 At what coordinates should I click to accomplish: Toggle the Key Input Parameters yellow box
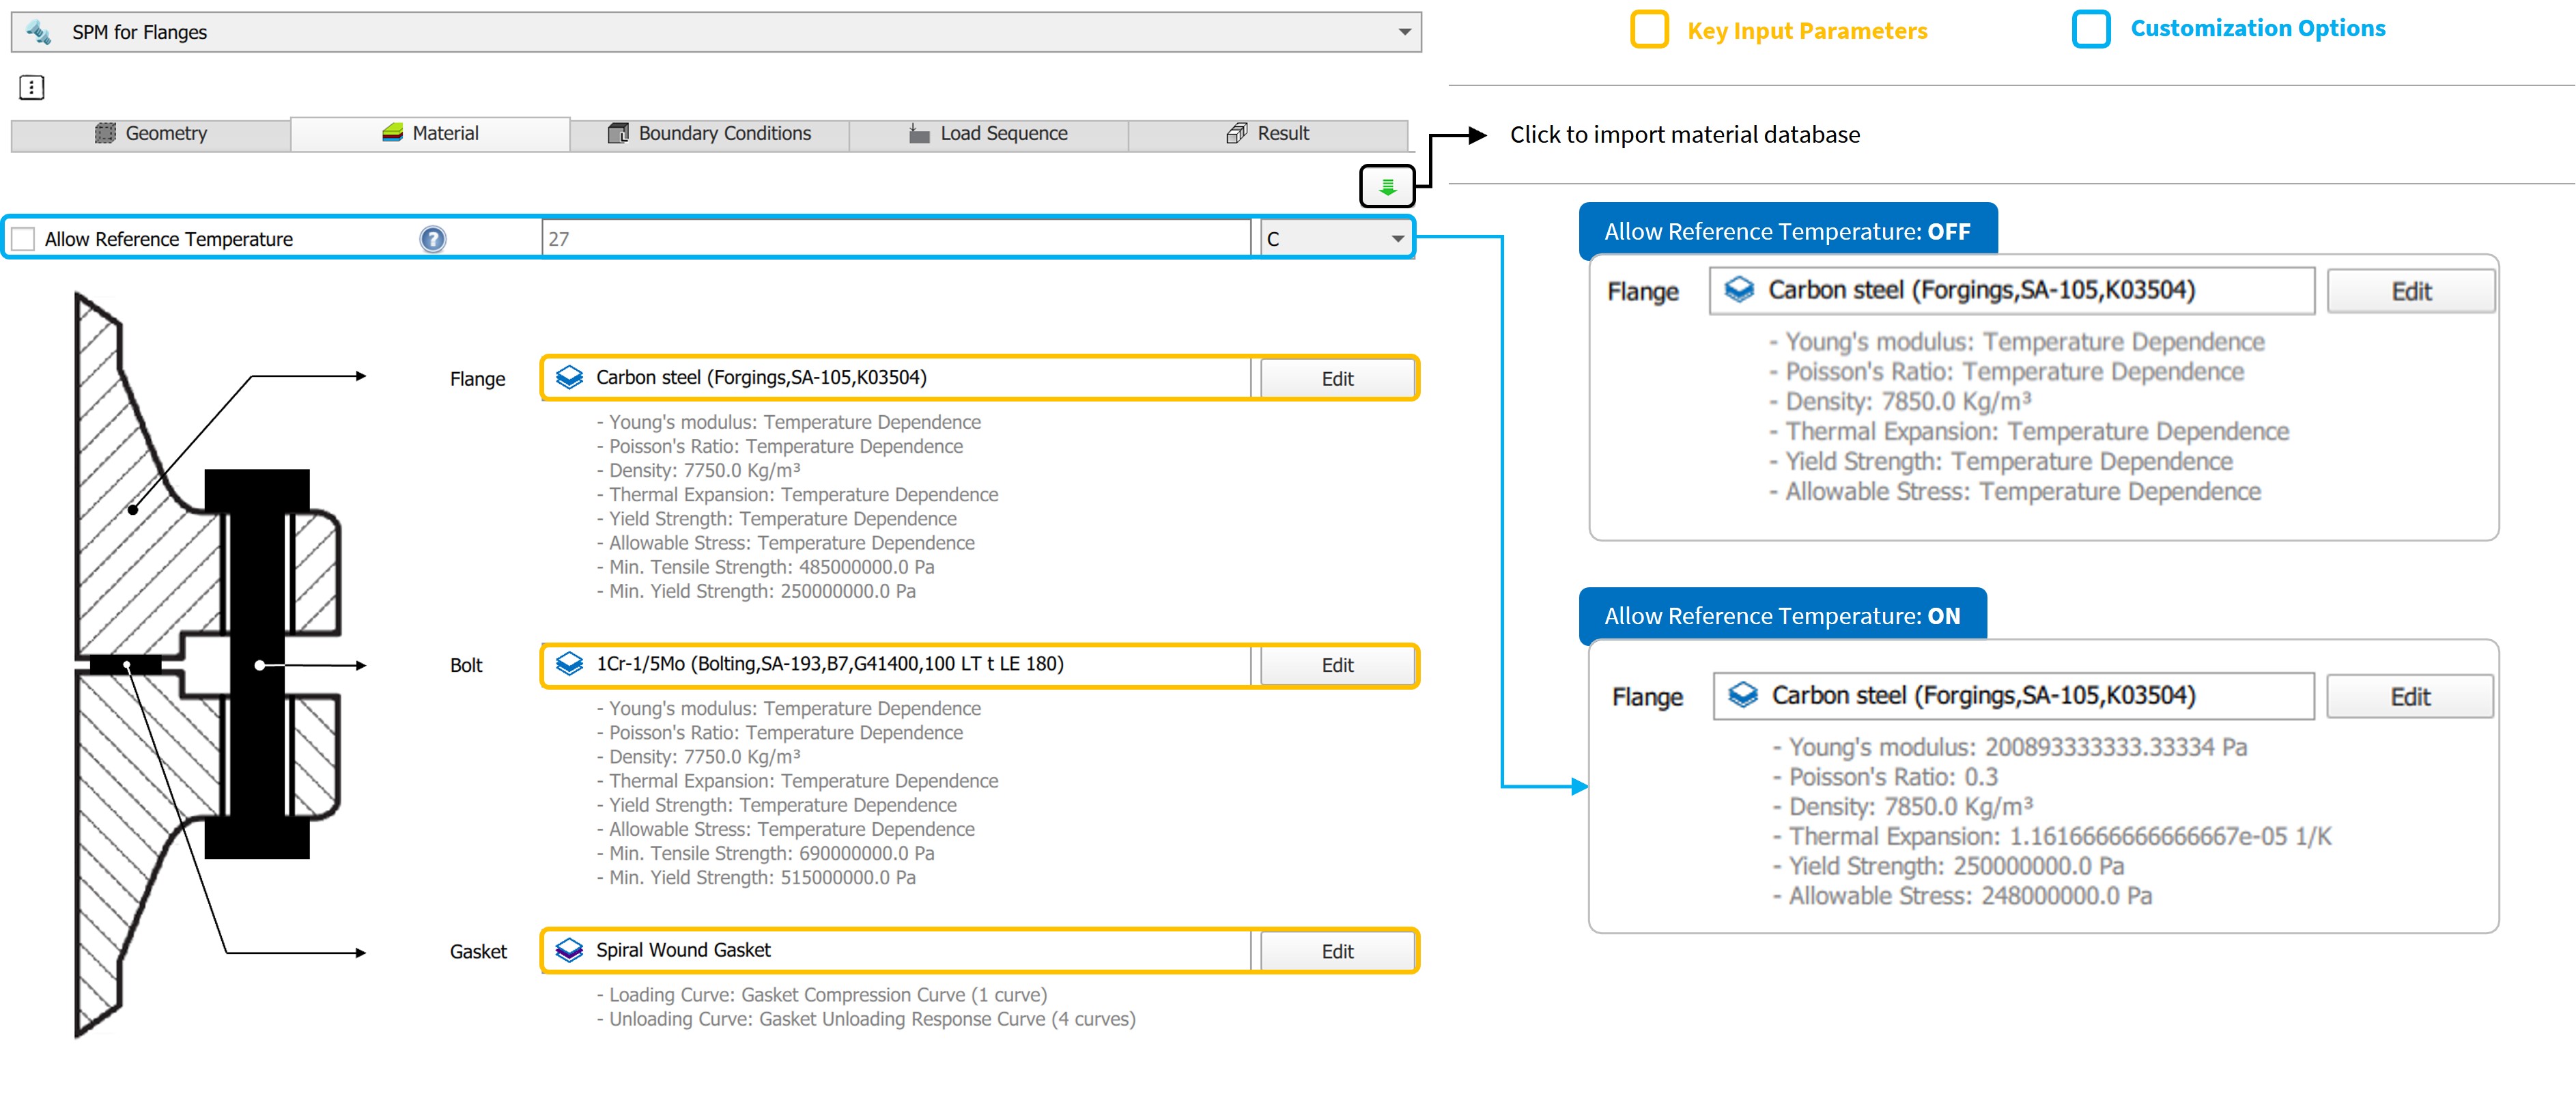[x=1649, y=30]
